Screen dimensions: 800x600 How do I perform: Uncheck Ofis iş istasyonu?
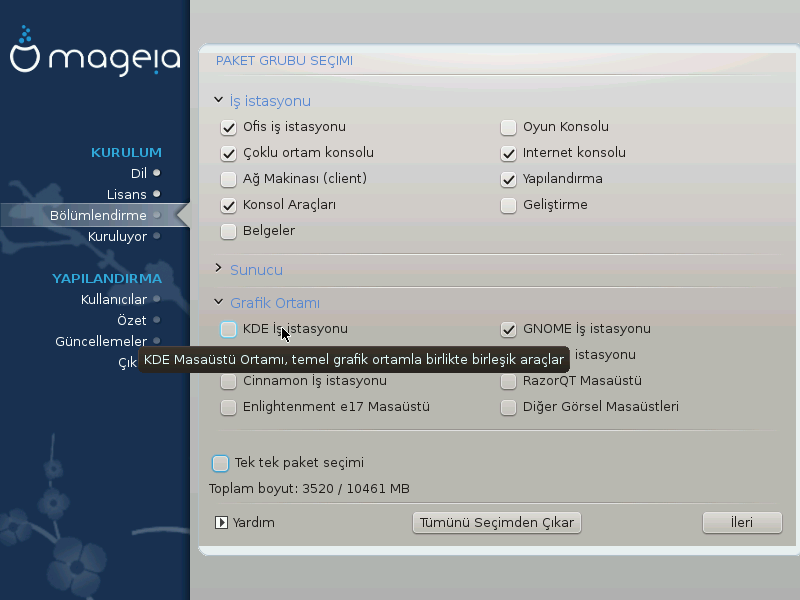[x=228, y=127]
